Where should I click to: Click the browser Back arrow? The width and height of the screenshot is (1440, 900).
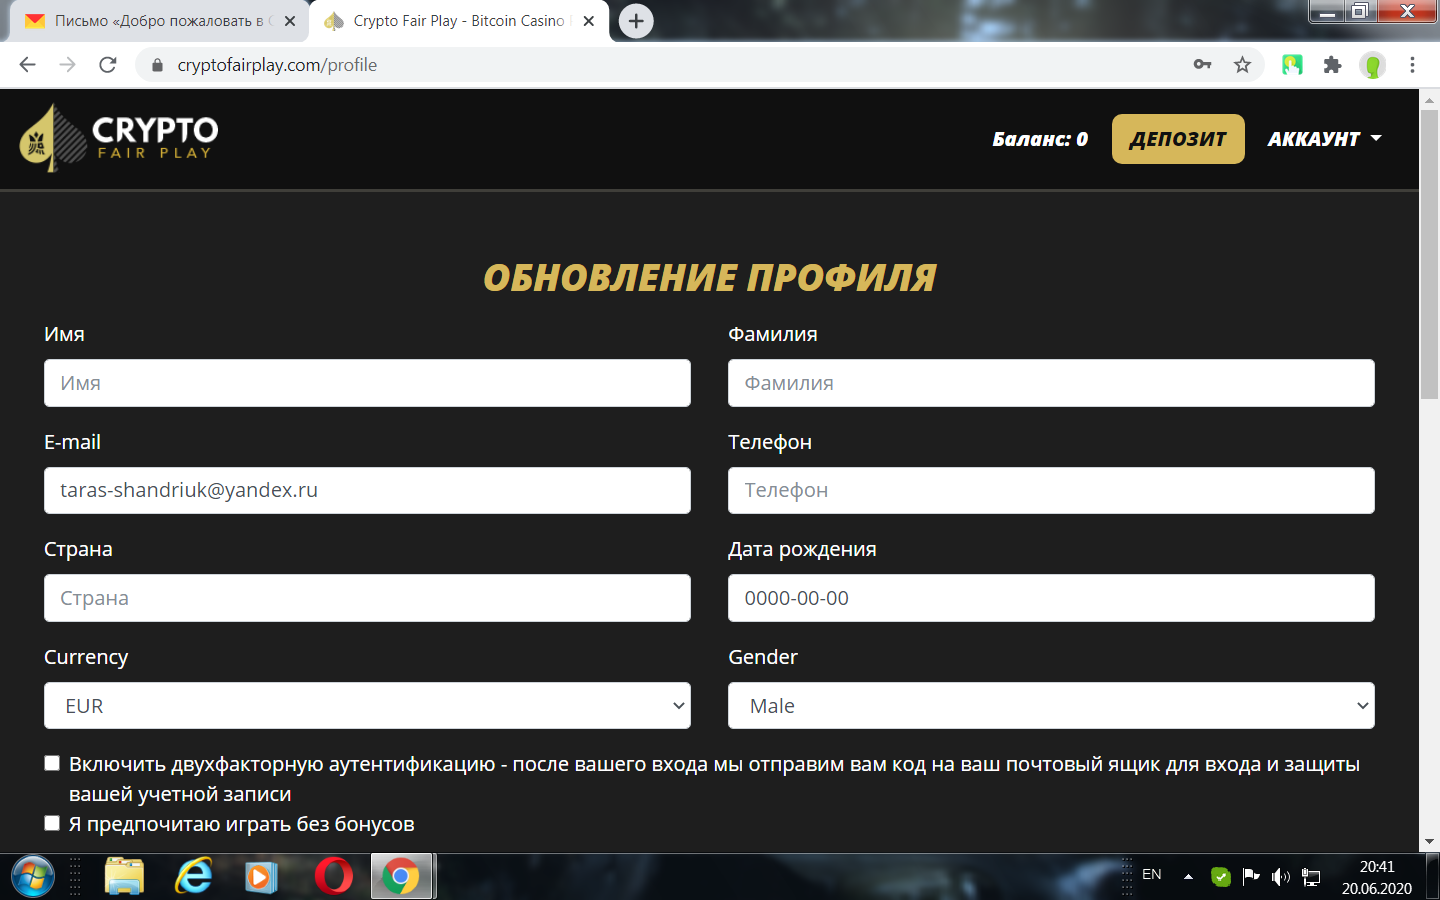(27, 65)
